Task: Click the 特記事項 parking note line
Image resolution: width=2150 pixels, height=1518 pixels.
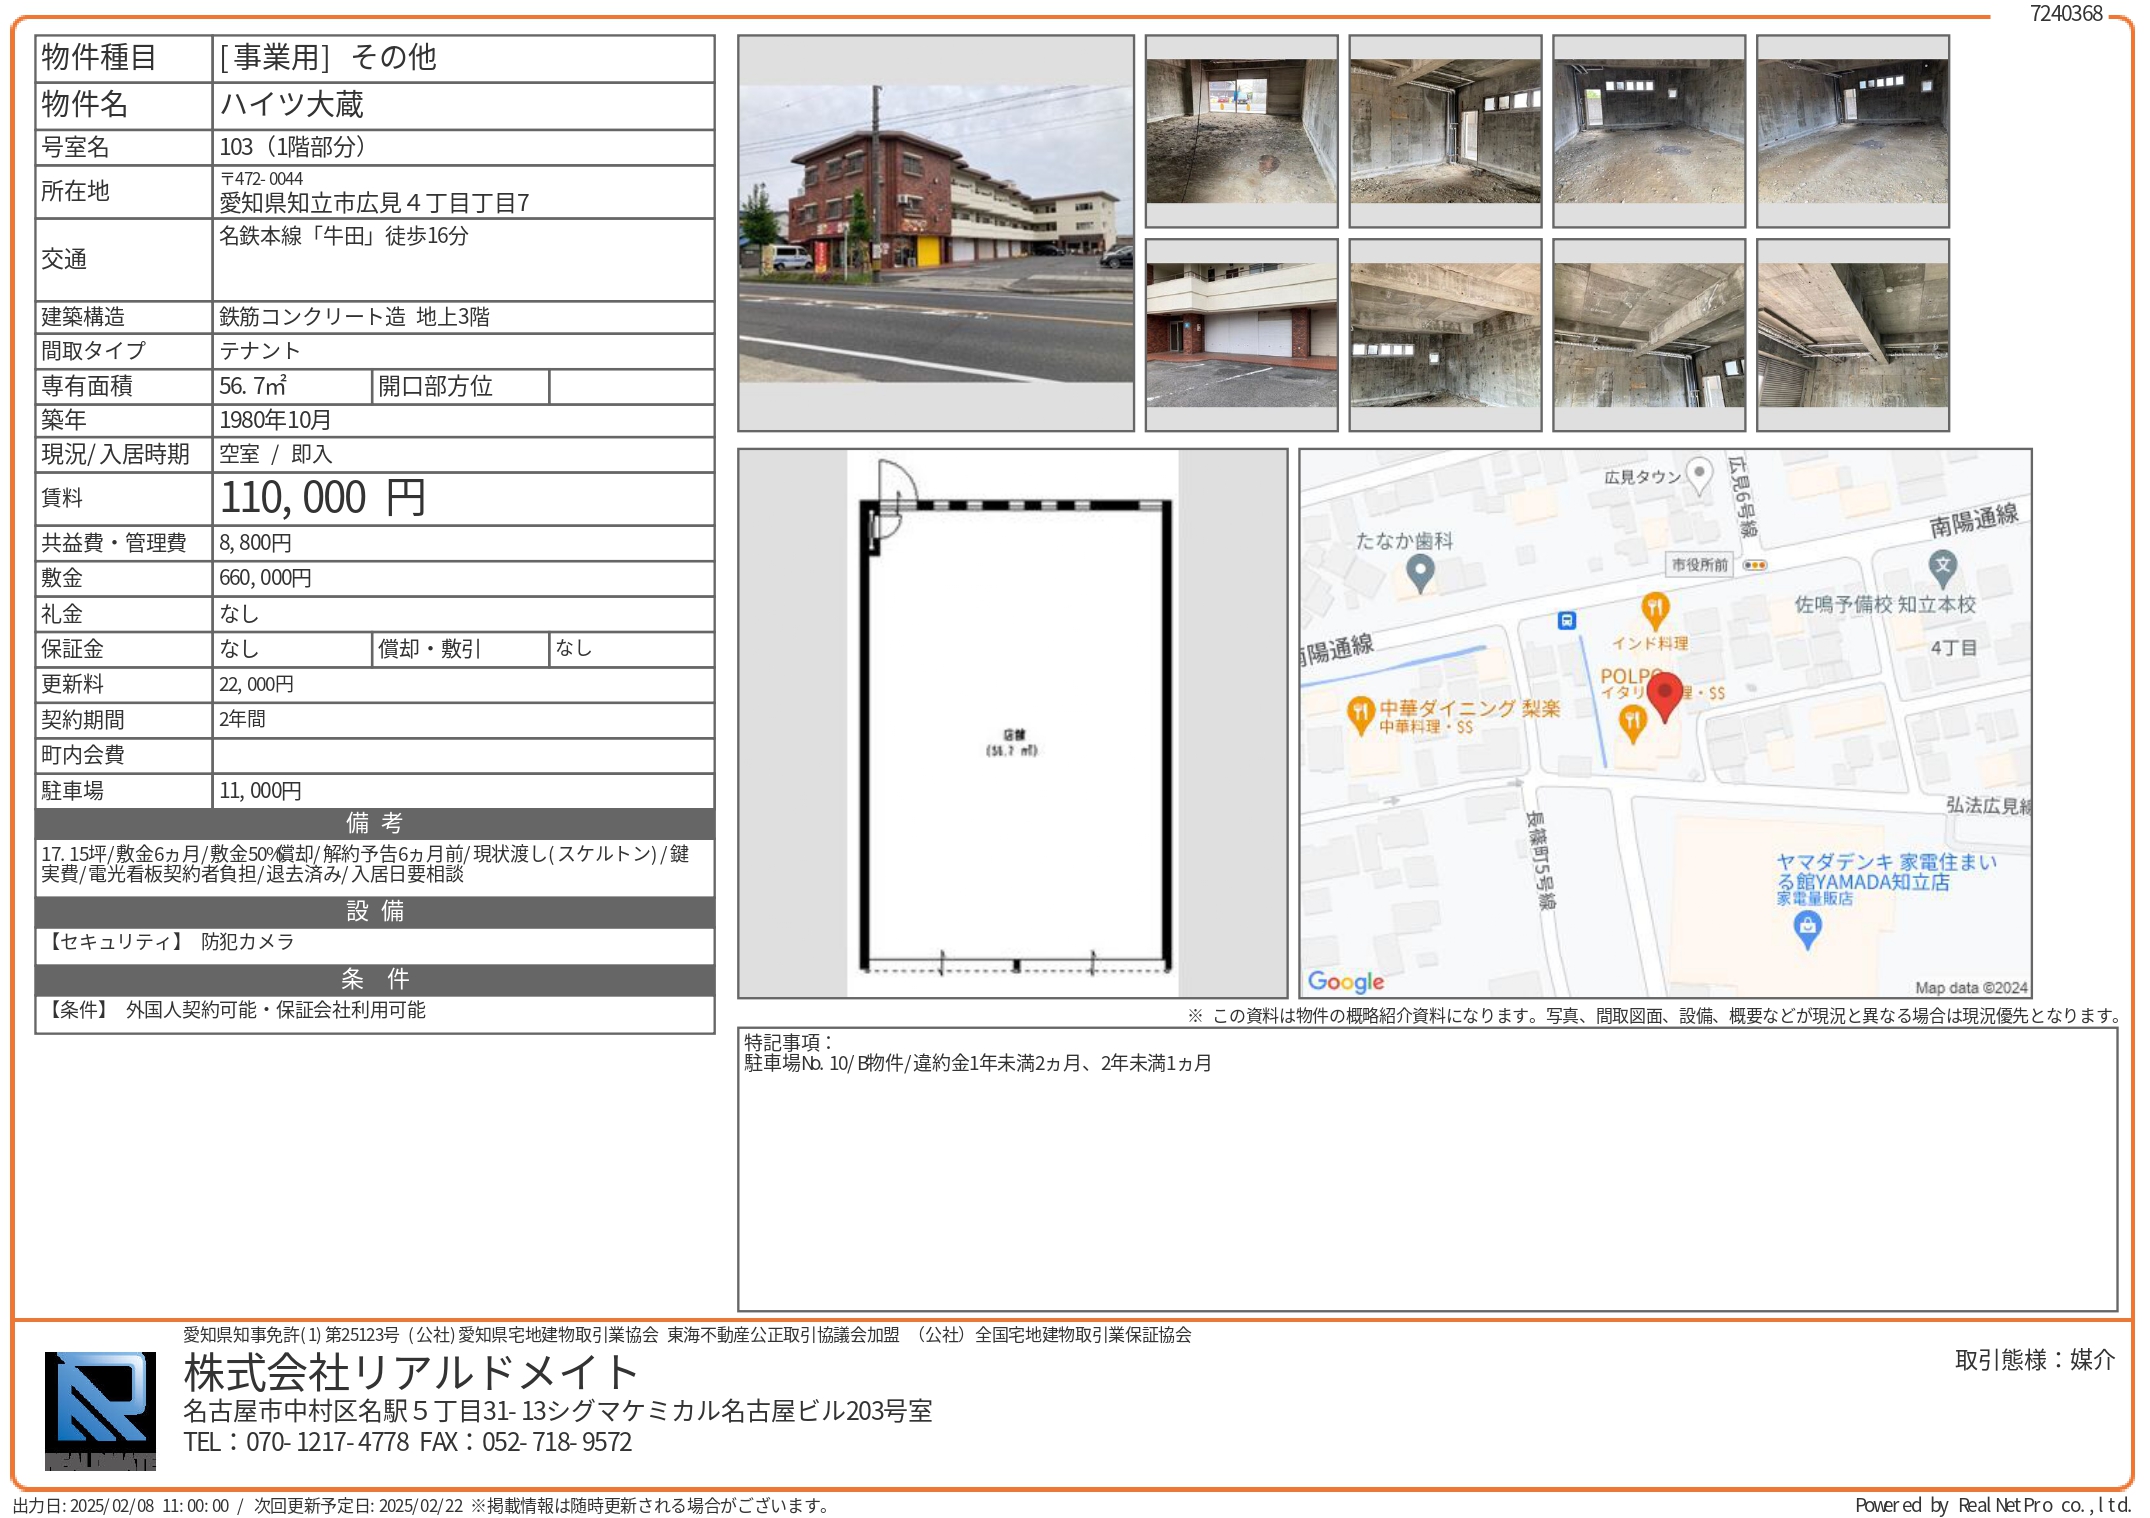Action: coord(978,1063)
